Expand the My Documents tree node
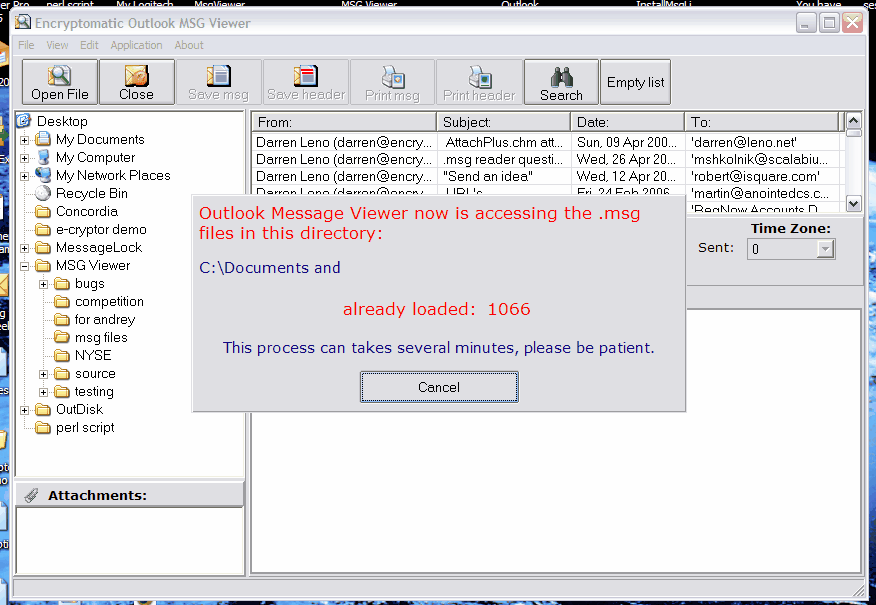This screenshot has height=605, width=876. click(x=25, y=140)
